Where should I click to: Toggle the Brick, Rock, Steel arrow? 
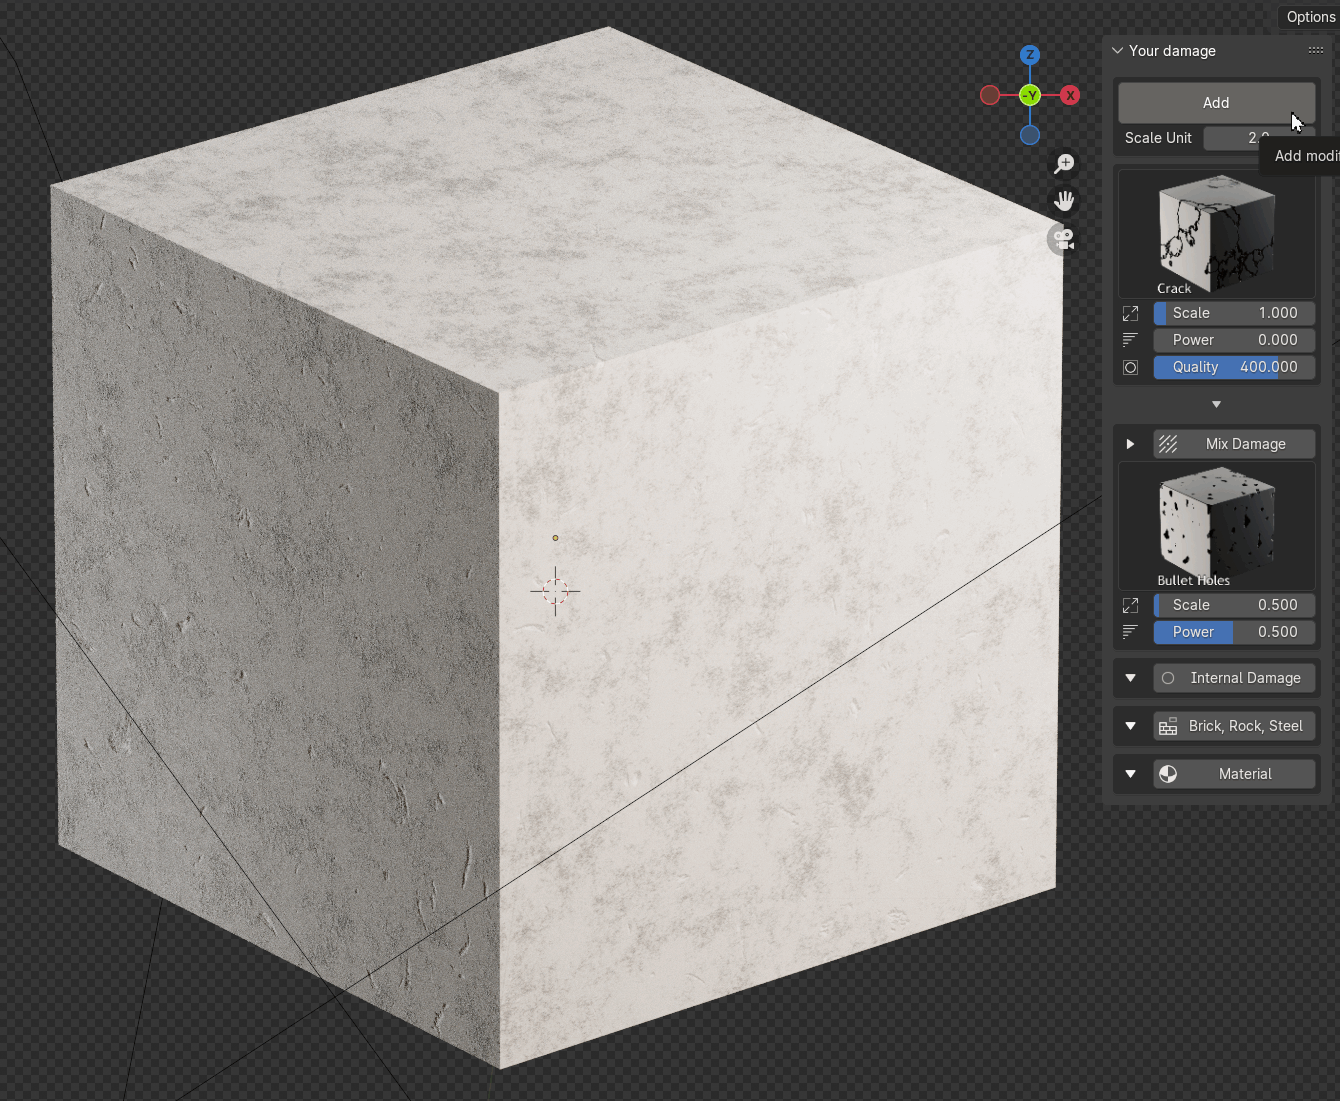(x=1130, y=726)
